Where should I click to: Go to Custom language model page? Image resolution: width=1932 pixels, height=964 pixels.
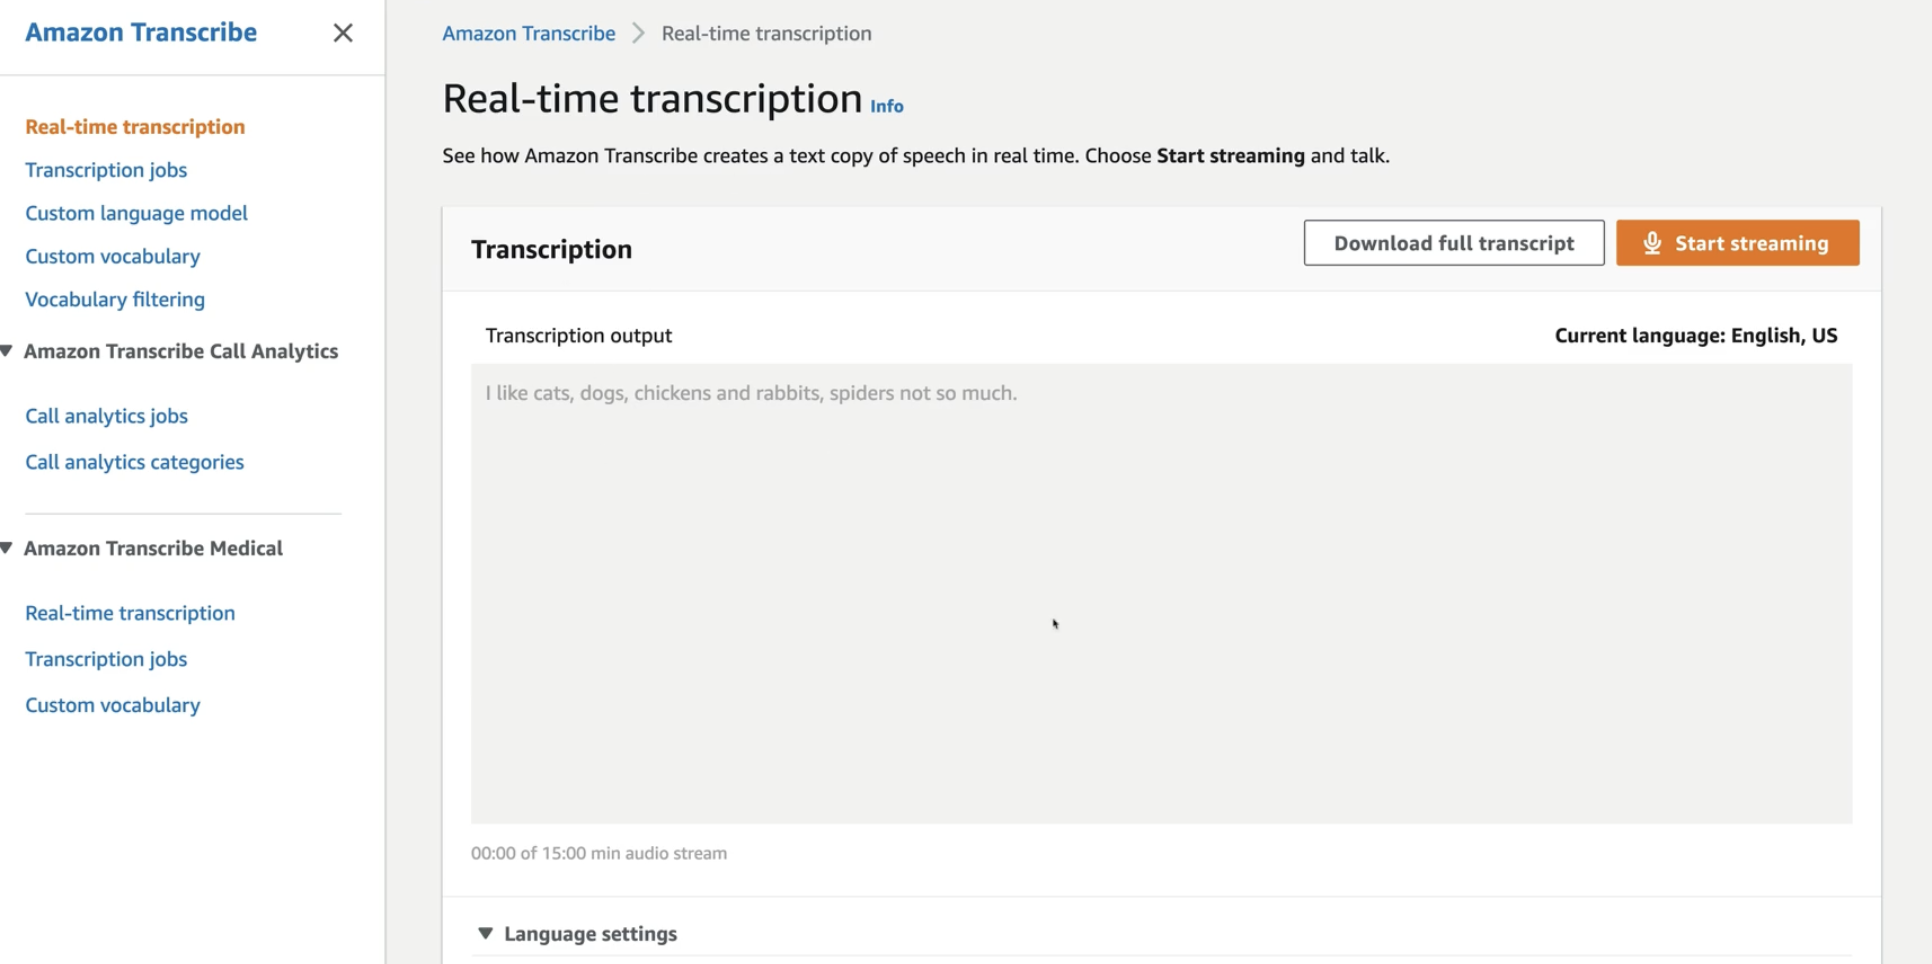coord(136,213)
